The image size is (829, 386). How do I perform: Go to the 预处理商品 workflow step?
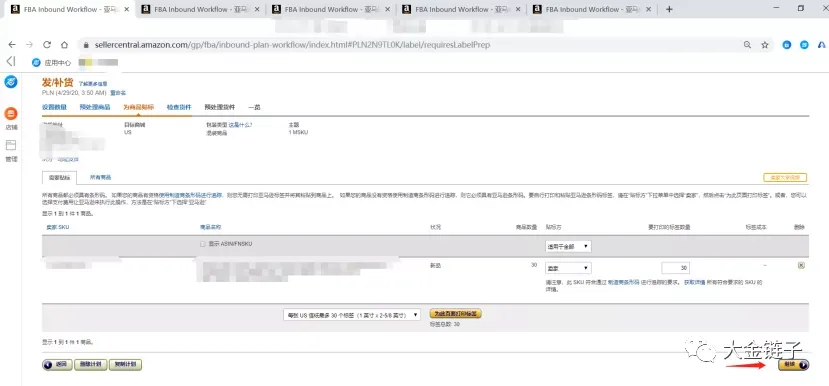(95, 107)
